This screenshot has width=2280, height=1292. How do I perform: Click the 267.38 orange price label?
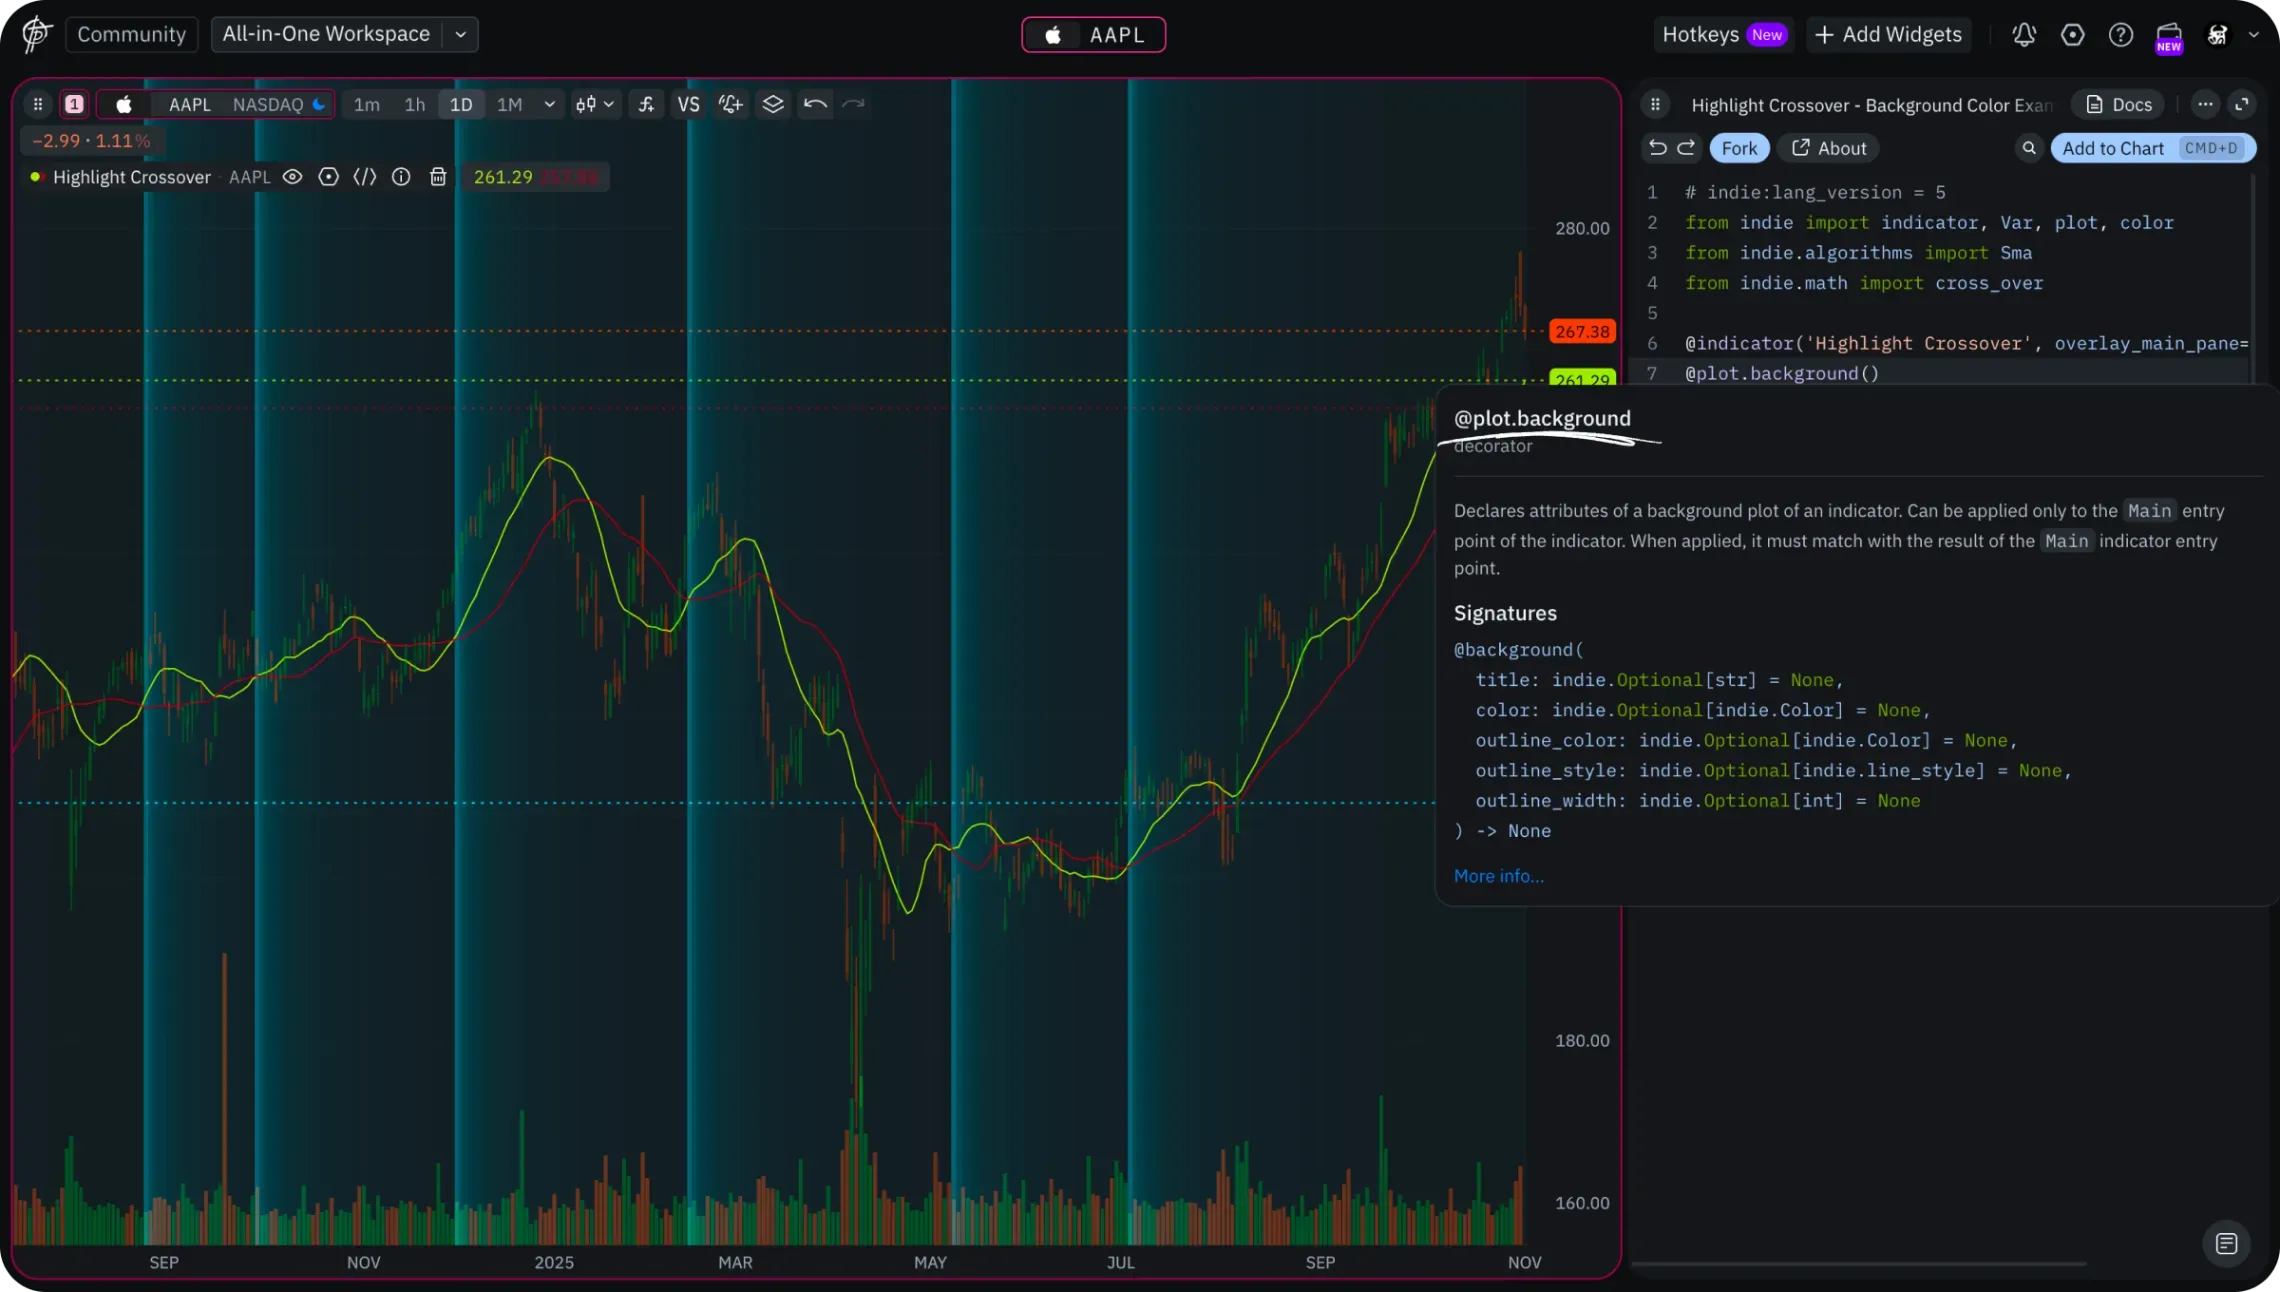[1582, 331]
